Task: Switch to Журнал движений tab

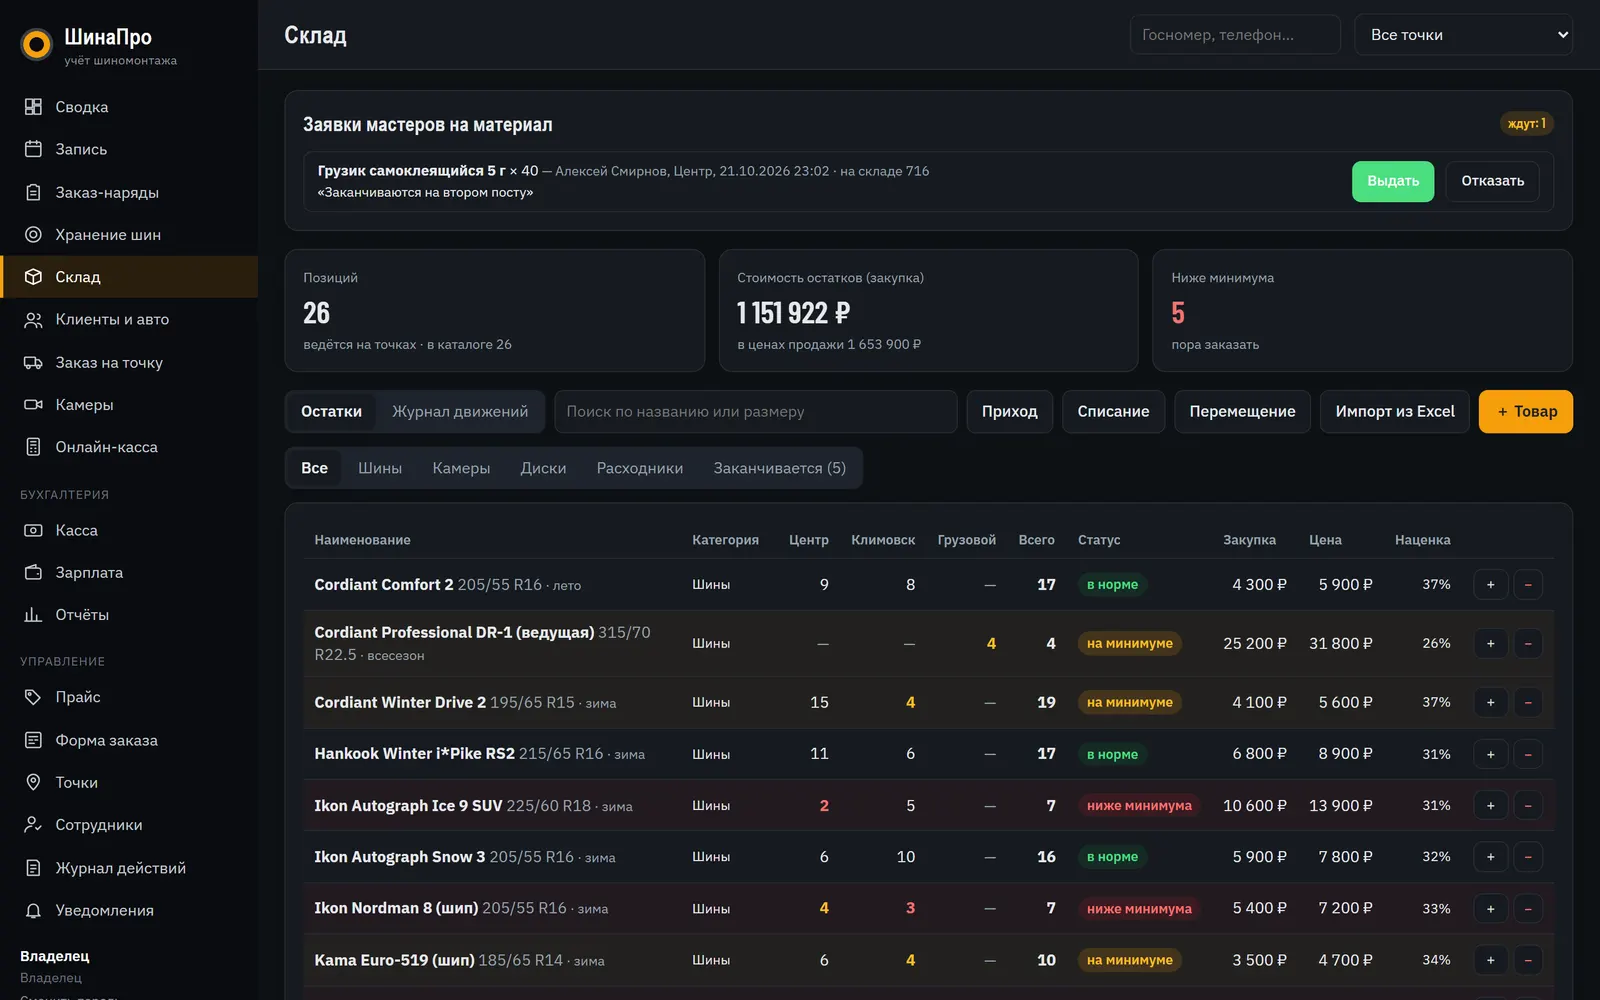Action: click(460, 412)
